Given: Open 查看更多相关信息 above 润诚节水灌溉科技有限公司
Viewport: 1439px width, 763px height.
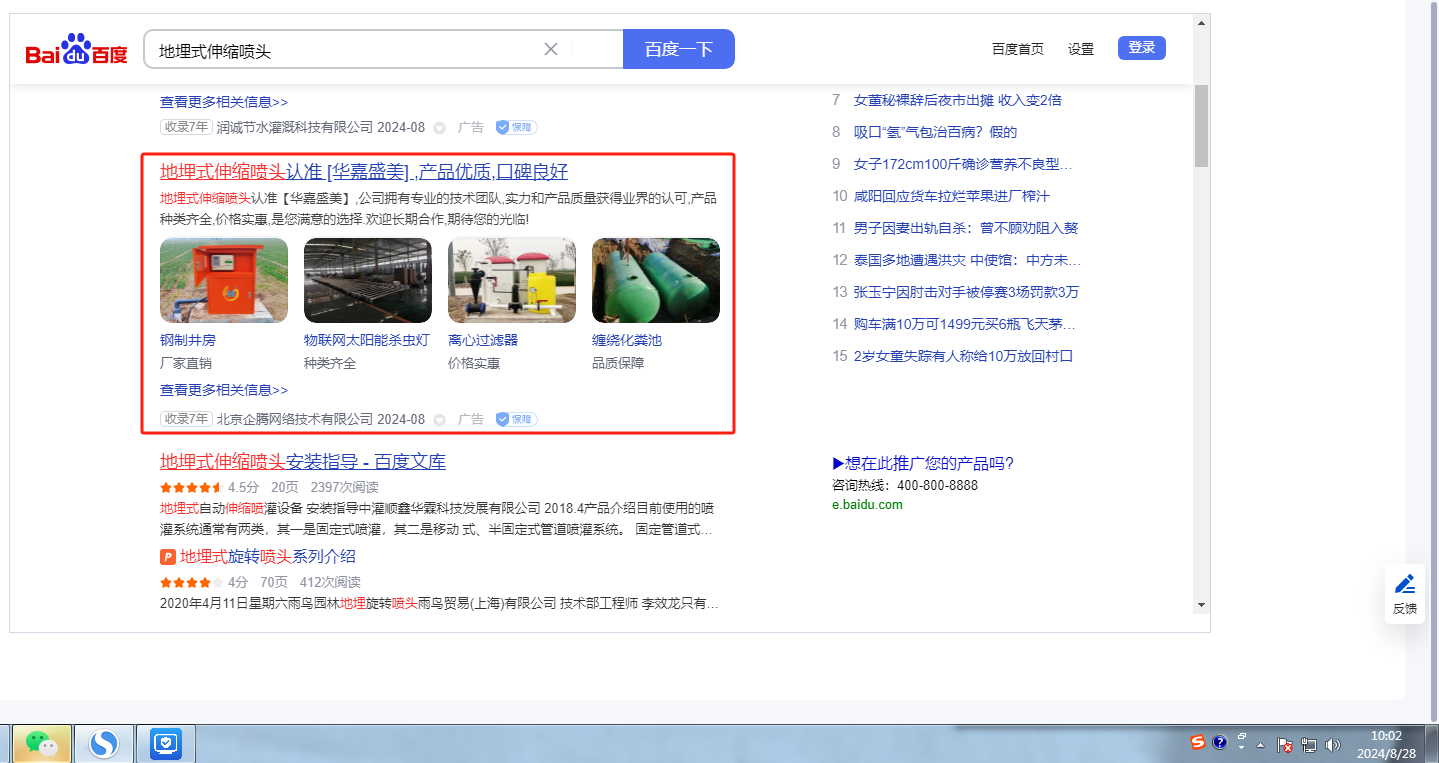Looking at the screenshot, I should (224, 102).
